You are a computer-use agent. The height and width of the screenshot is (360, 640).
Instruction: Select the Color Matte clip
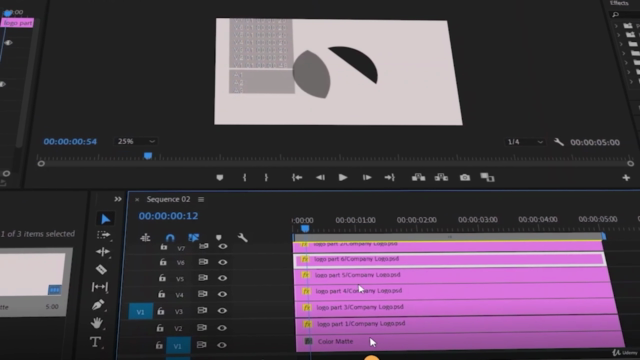(460, 342)
